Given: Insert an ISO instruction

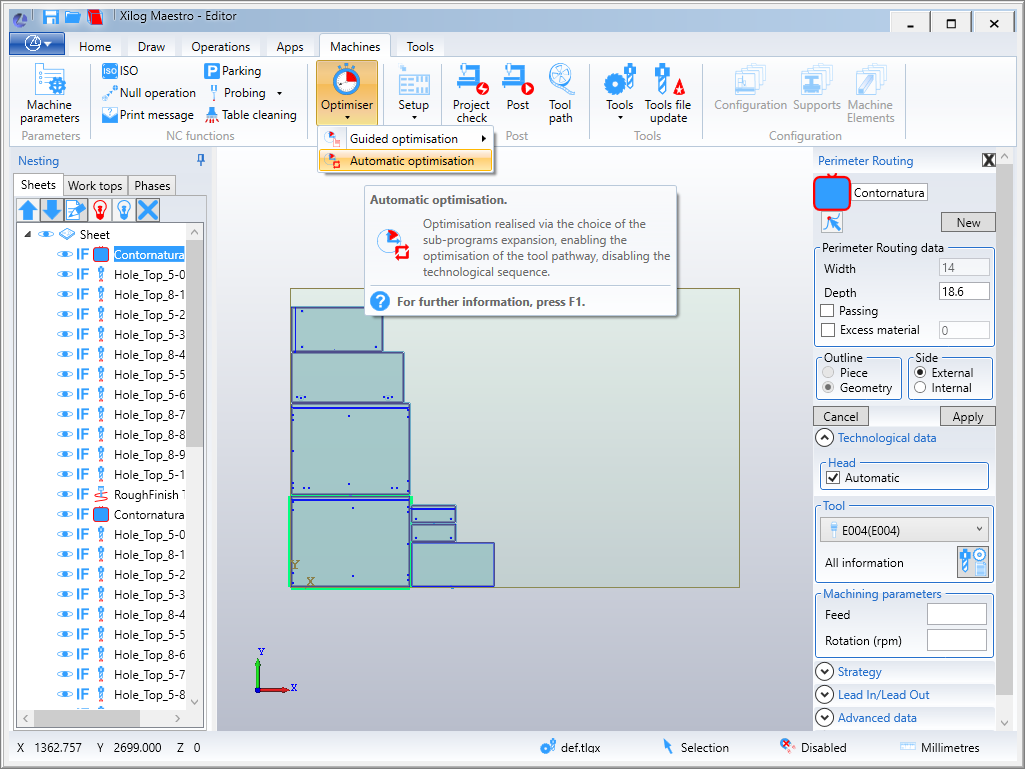Looking at the screenshot, I should pyautogui.click(x=120, y=71).
